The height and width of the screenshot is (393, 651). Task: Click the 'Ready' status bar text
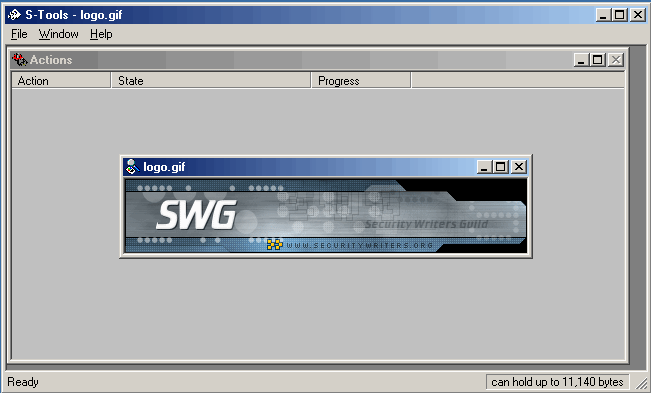click(x=23, y=382)
